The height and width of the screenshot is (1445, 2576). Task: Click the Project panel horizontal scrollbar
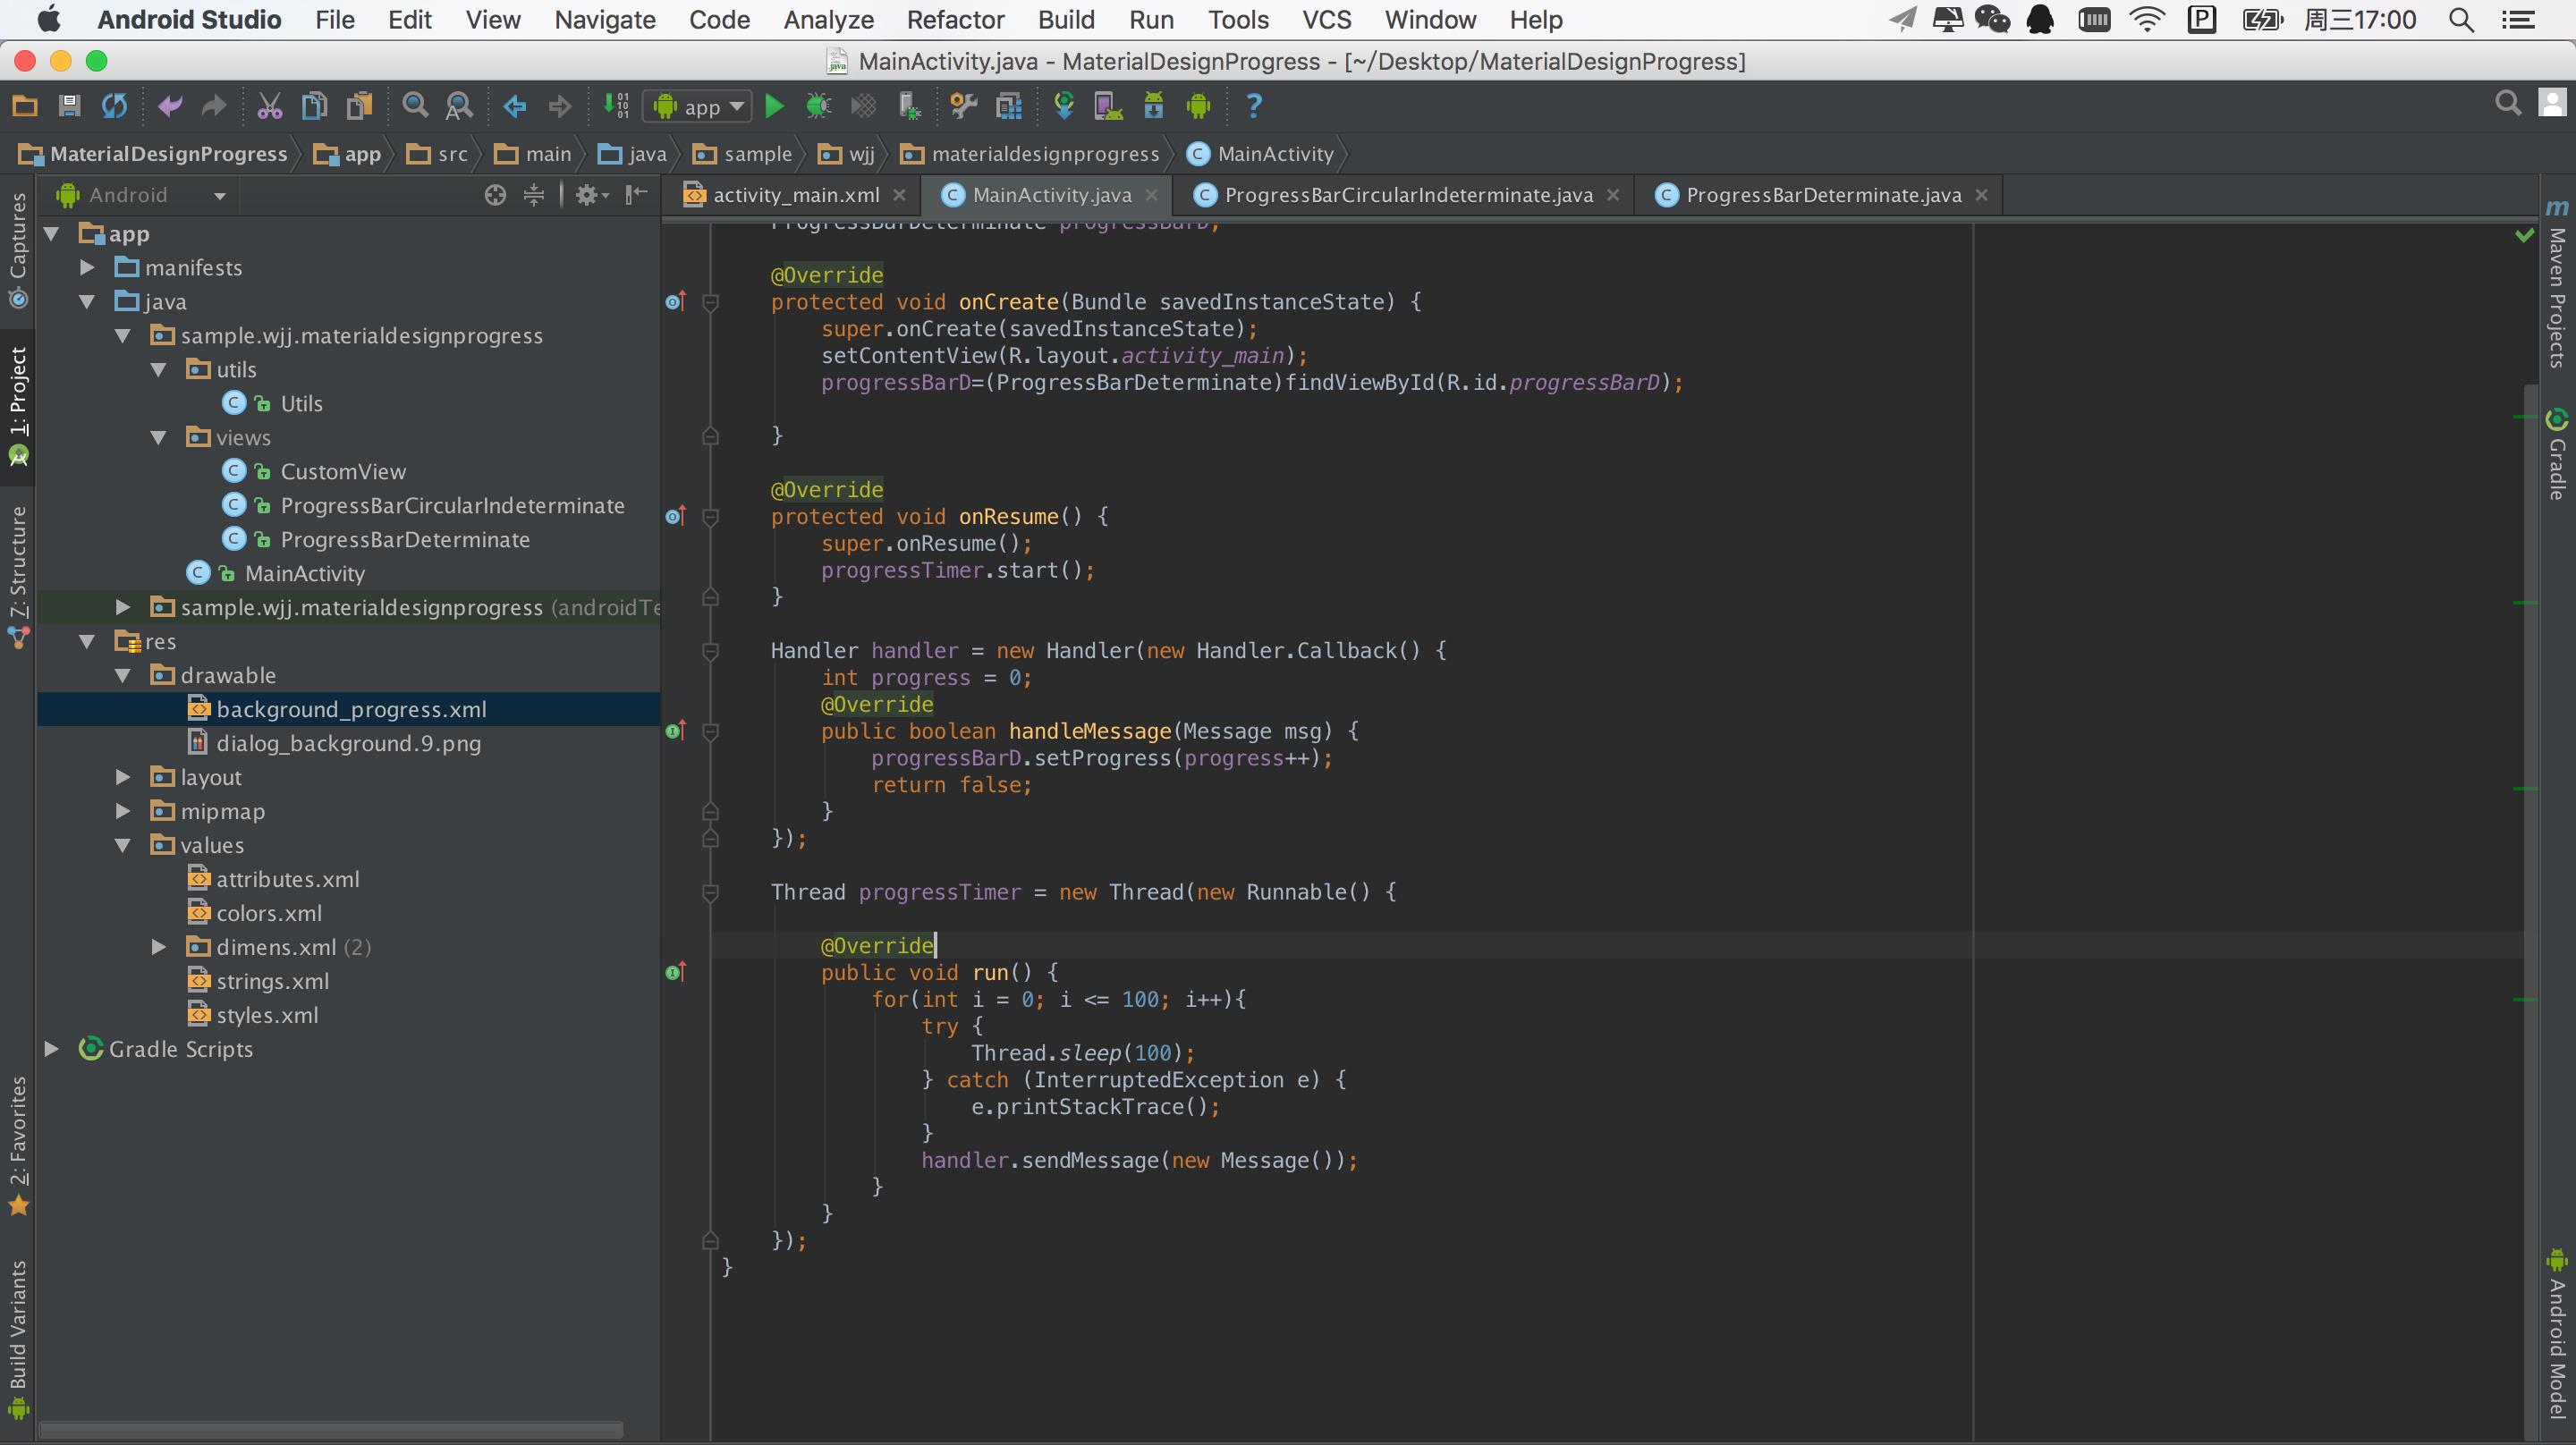pyautogui.click(x=330, y=1429)
